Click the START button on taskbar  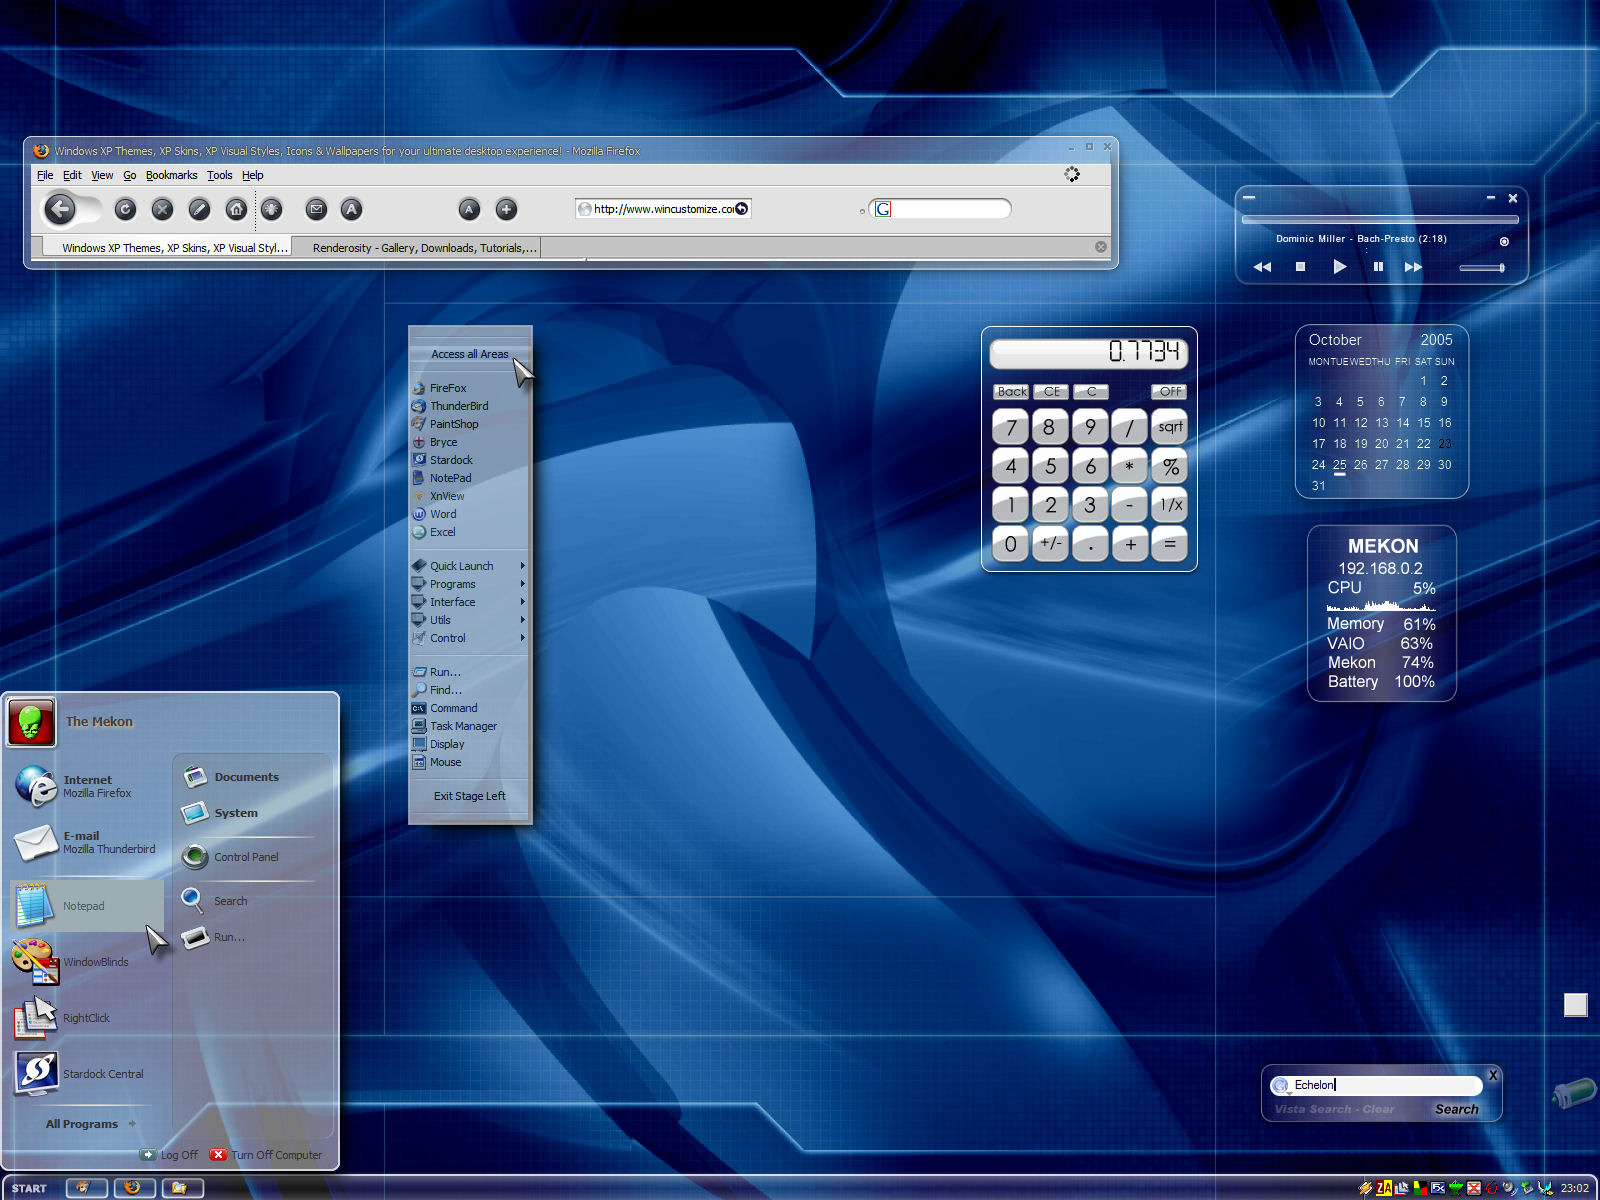(30, 1188)
